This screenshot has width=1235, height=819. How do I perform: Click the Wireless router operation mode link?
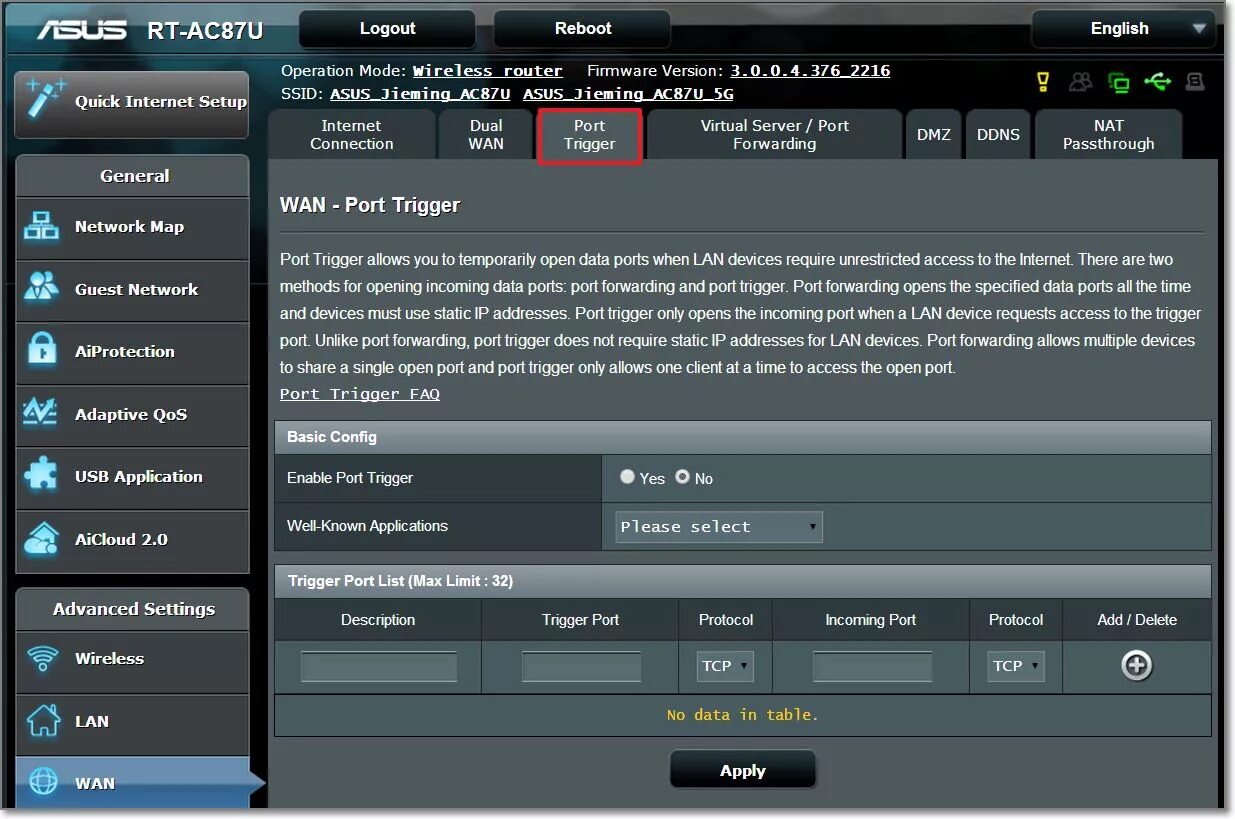tap(488, 71)
